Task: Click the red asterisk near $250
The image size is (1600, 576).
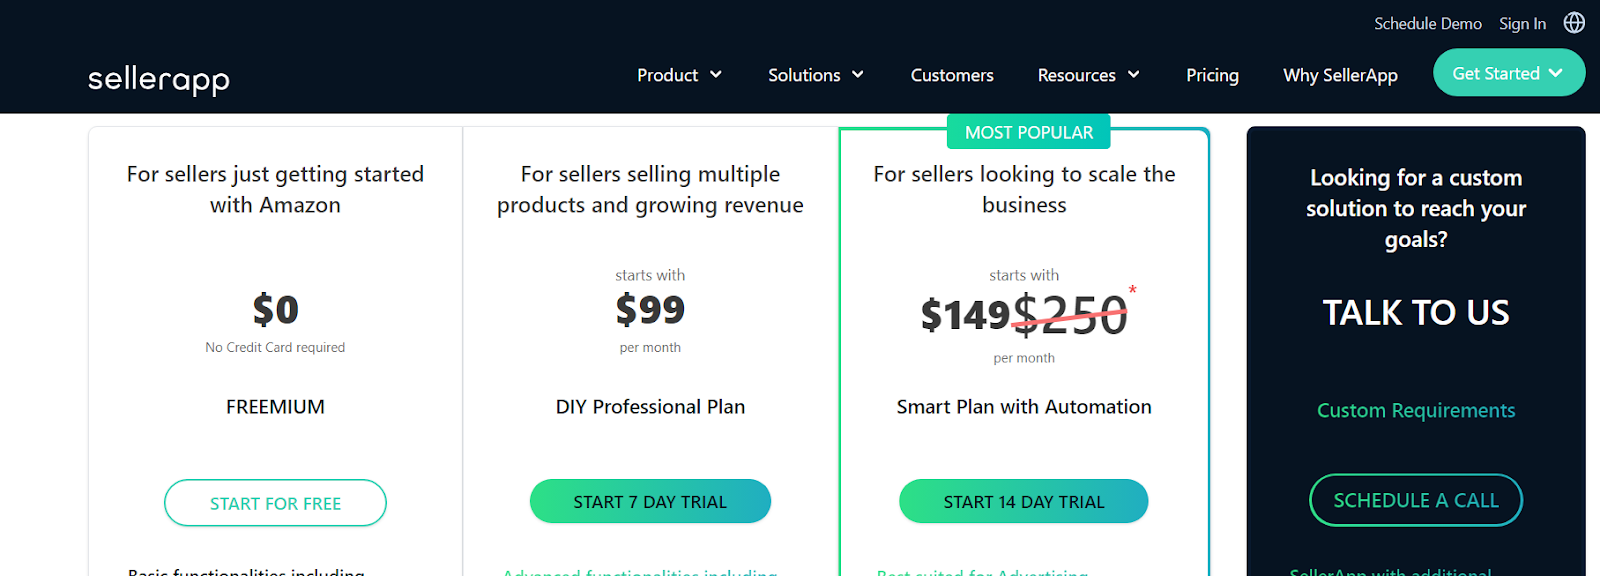Action: pyautogui.click(x=1132, y=290)
